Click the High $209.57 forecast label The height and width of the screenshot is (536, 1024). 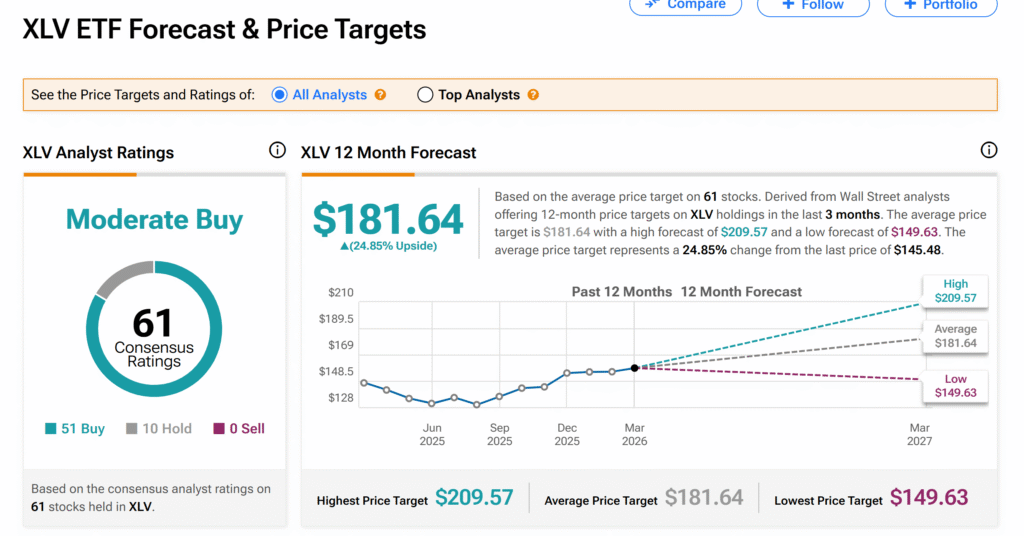955,291
